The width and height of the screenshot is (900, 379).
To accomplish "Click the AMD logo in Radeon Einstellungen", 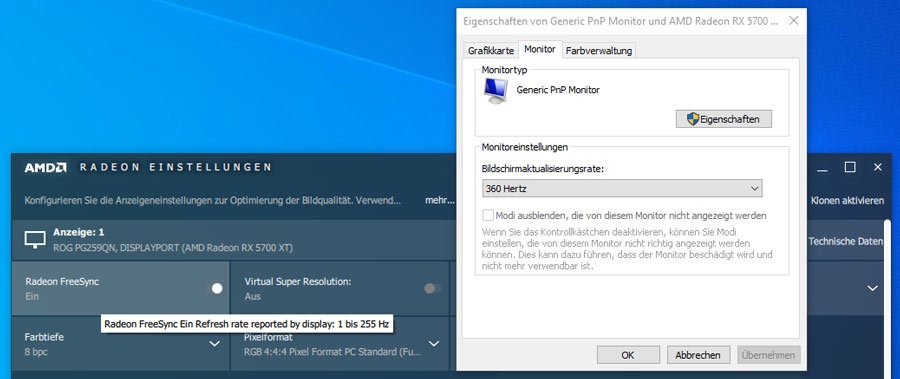I will [x=45, y=167].
